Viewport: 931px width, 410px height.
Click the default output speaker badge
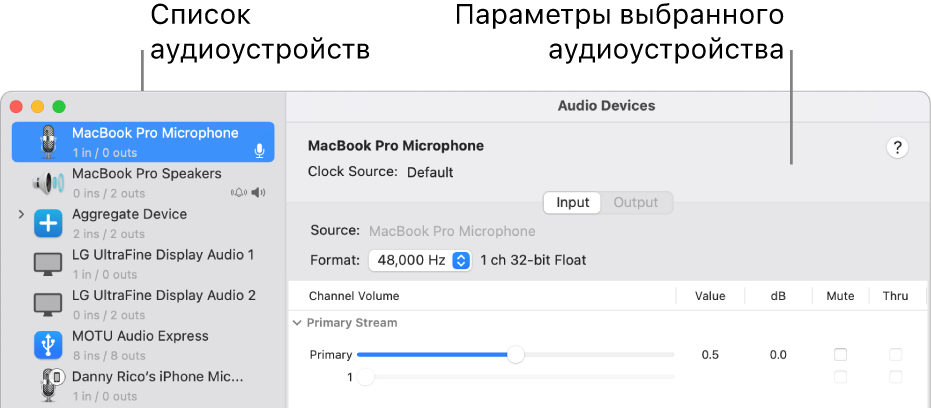(x=260, y=192)
